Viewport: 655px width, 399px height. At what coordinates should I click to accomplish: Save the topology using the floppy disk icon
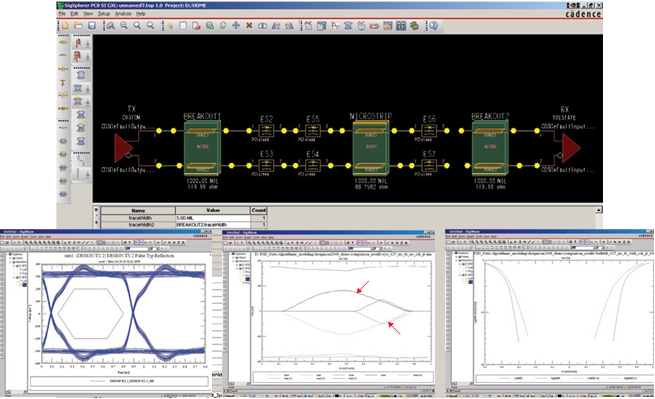click(91, 26)
